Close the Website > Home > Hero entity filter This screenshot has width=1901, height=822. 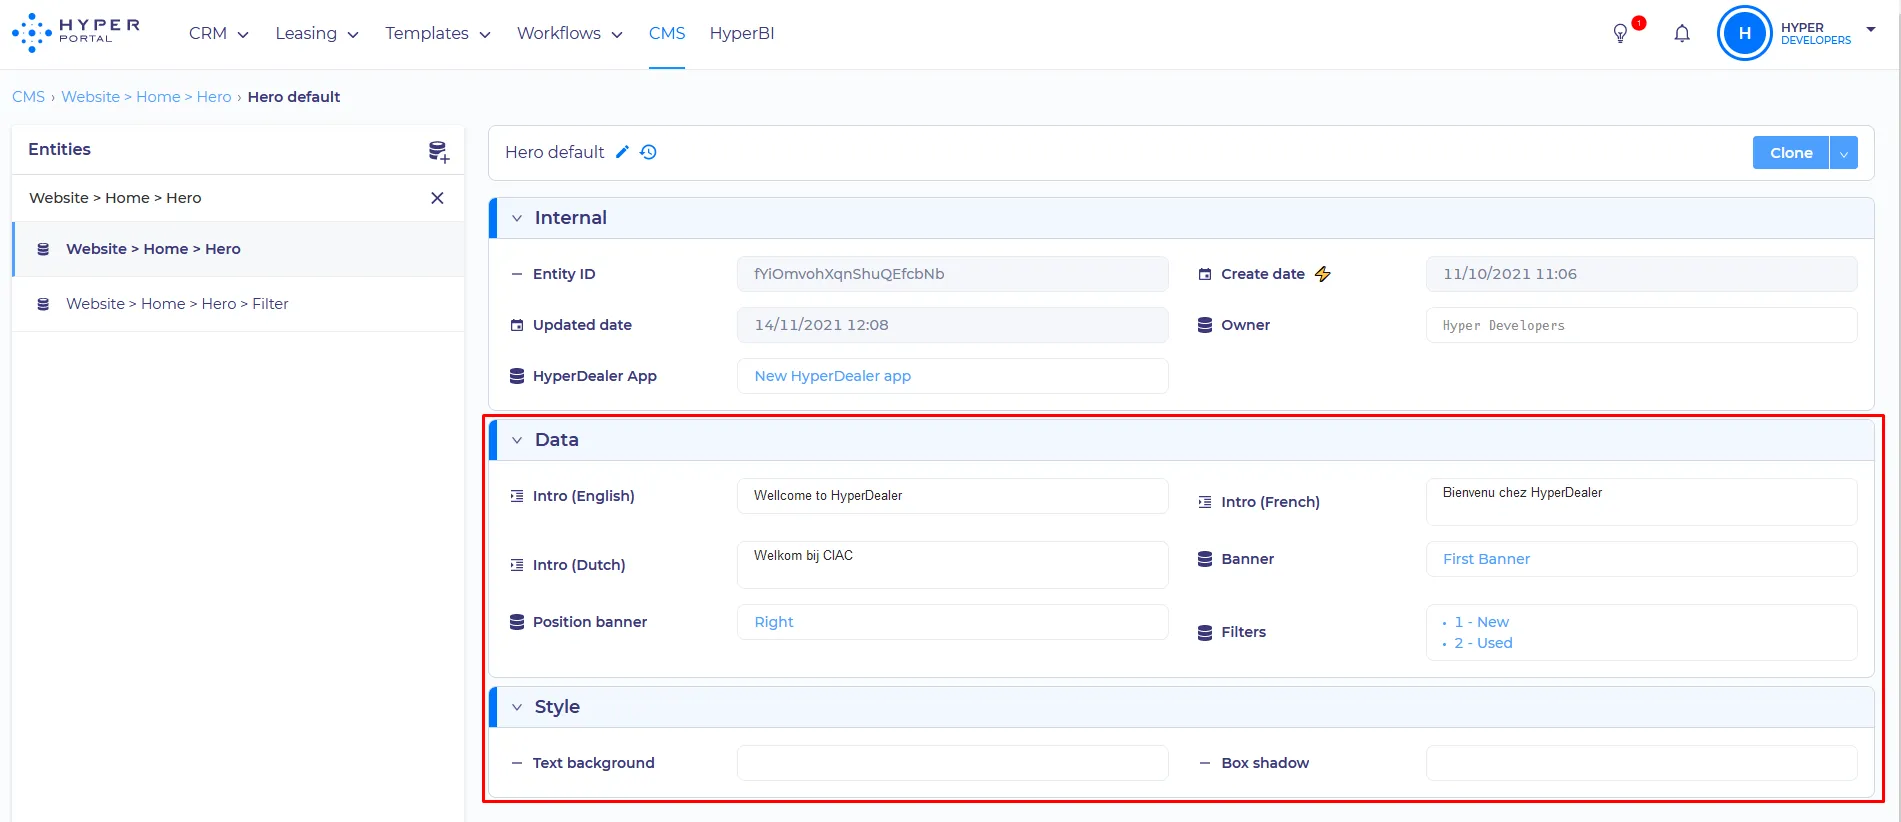point(437,198)
